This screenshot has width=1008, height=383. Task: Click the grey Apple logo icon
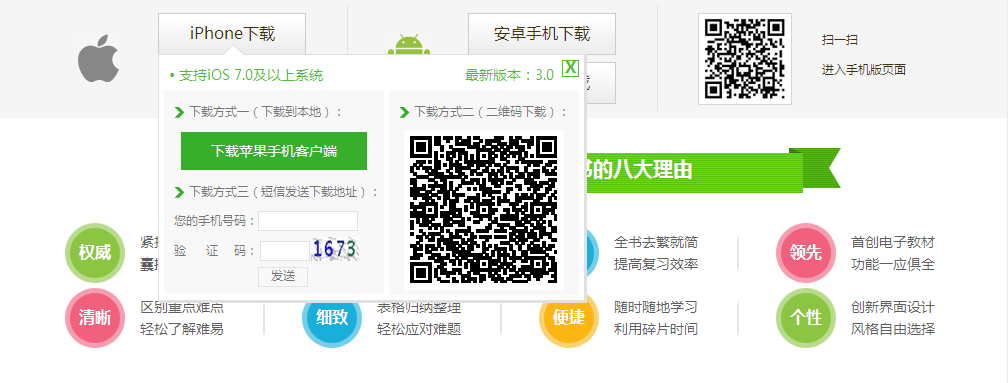[x=98, y=58]
